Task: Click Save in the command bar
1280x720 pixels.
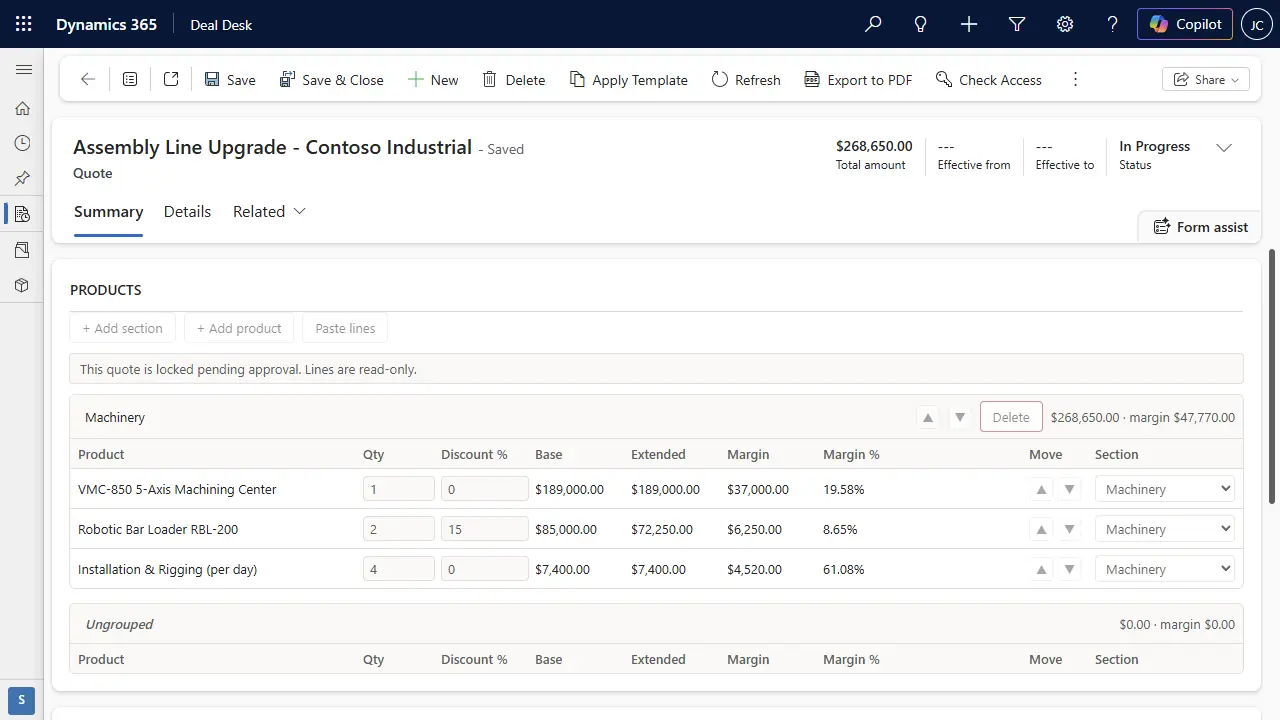Action: (230, 79)
